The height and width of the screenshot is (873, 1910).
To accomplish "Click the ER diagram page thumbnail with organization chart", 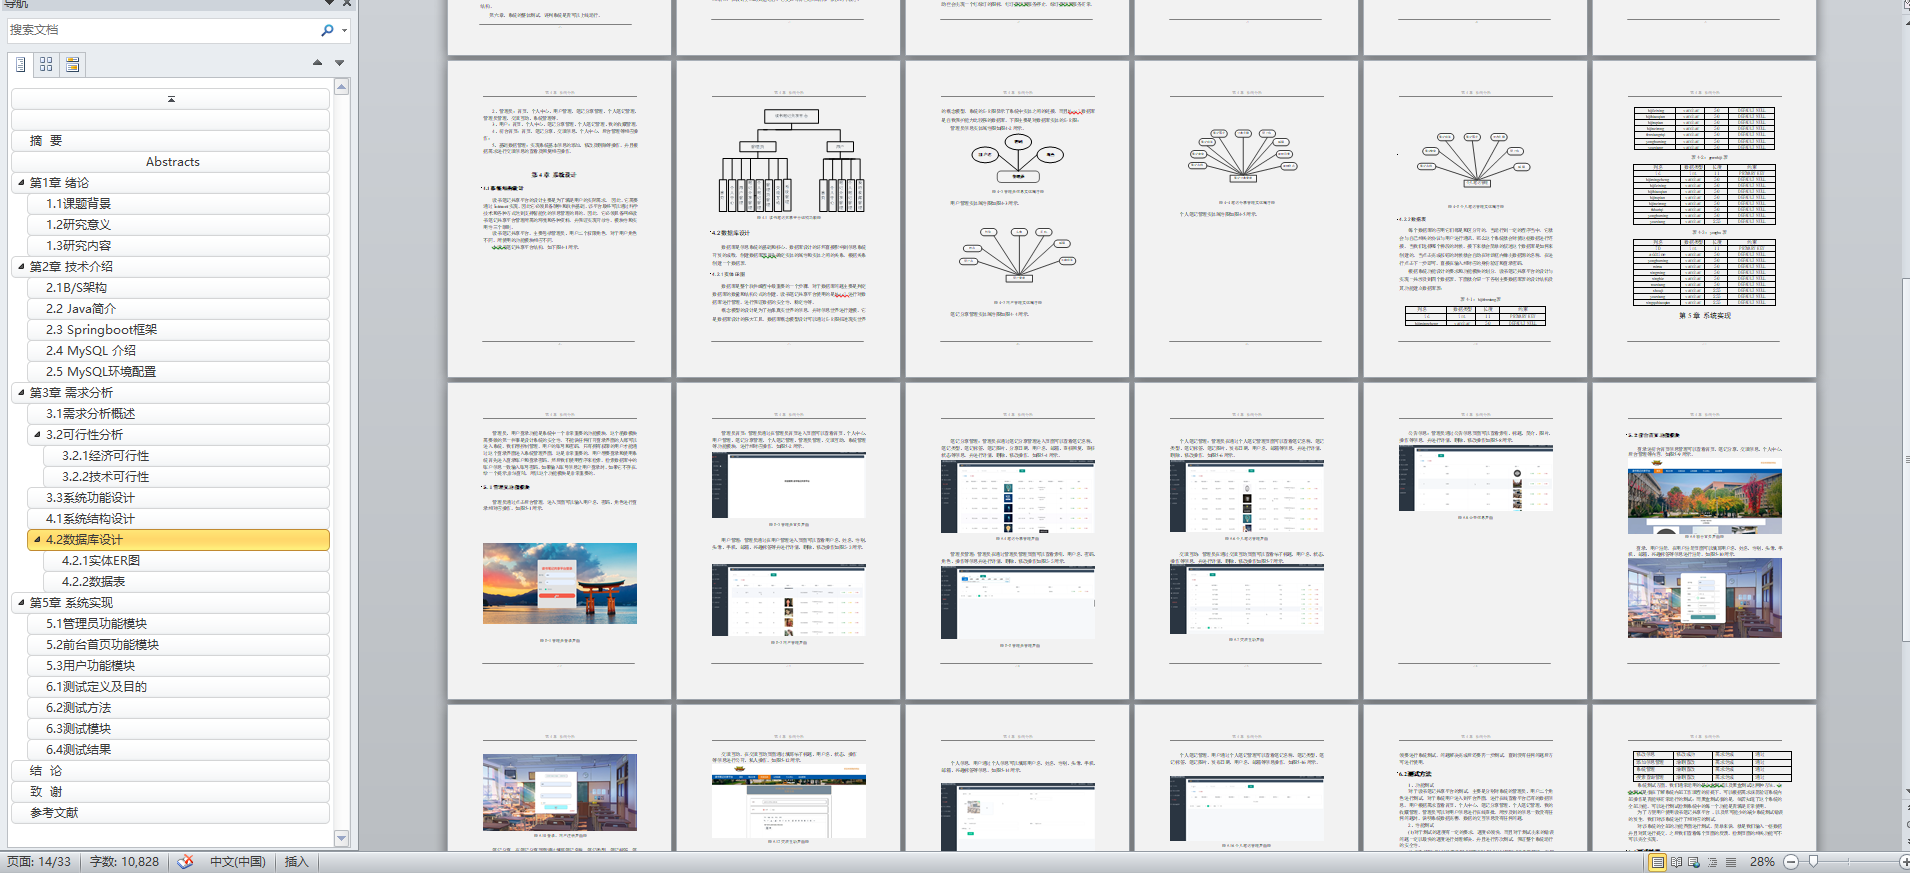I will click(x=788, y=219).
